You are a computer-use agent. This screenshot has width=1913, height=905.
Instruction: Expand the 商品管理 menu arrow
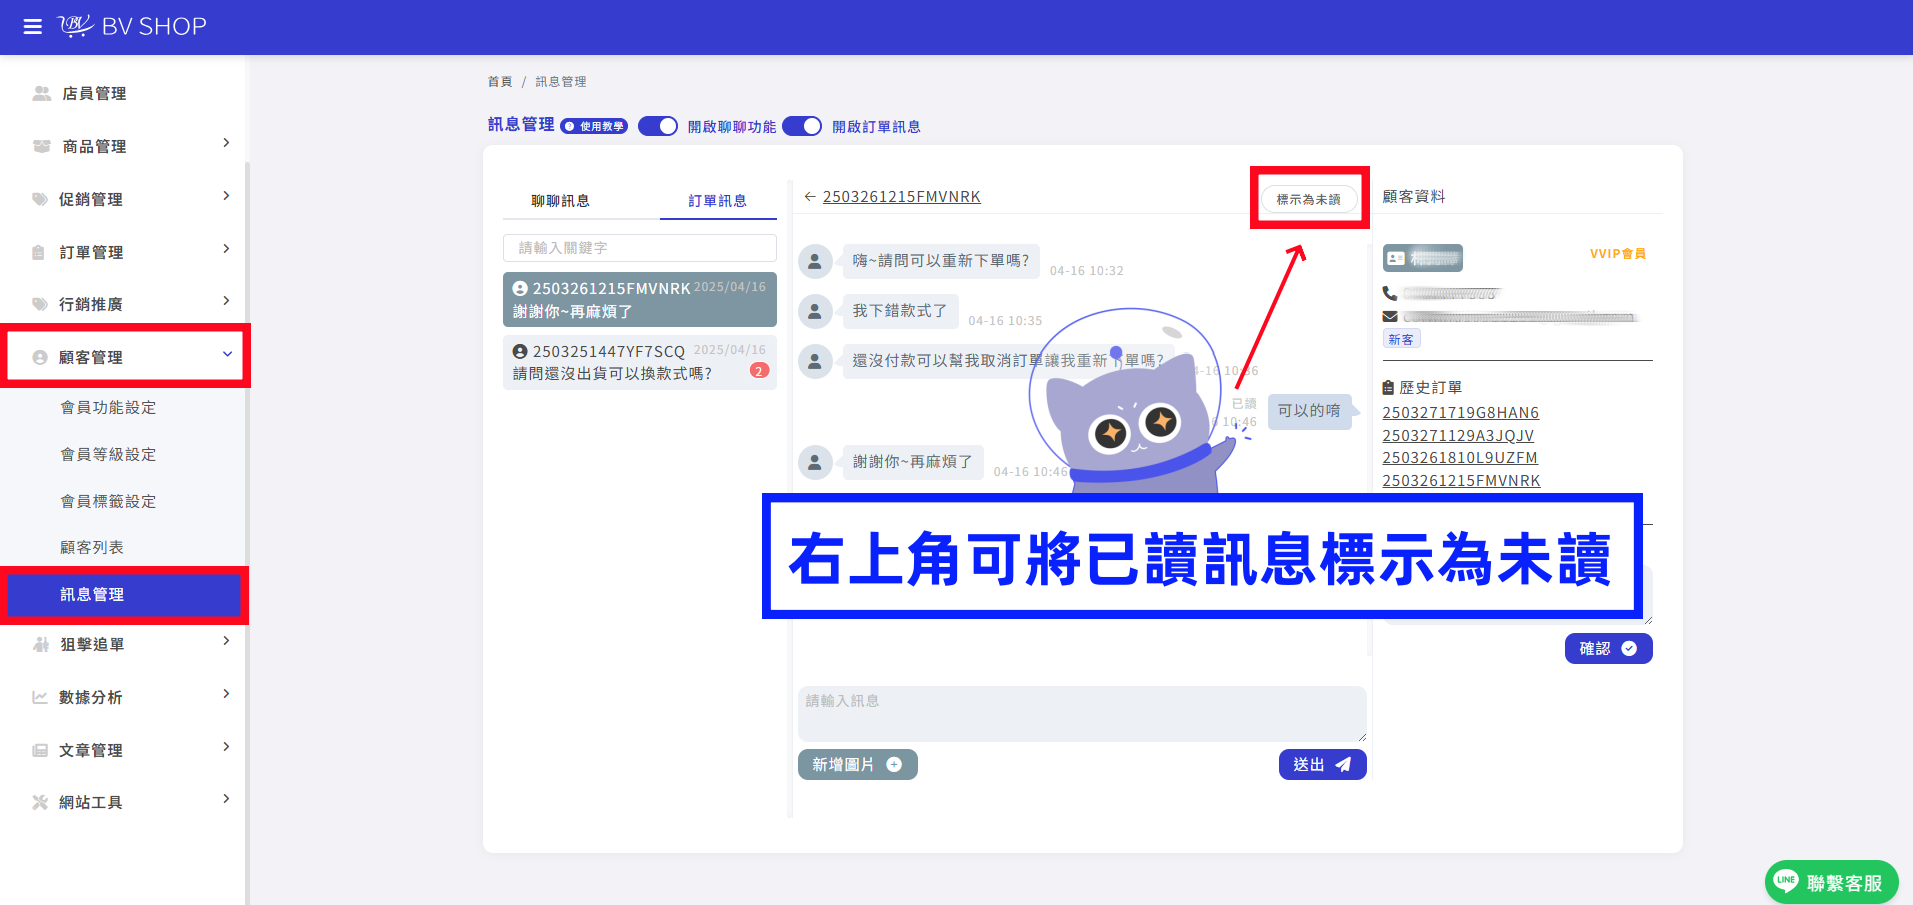pos(226,143)
